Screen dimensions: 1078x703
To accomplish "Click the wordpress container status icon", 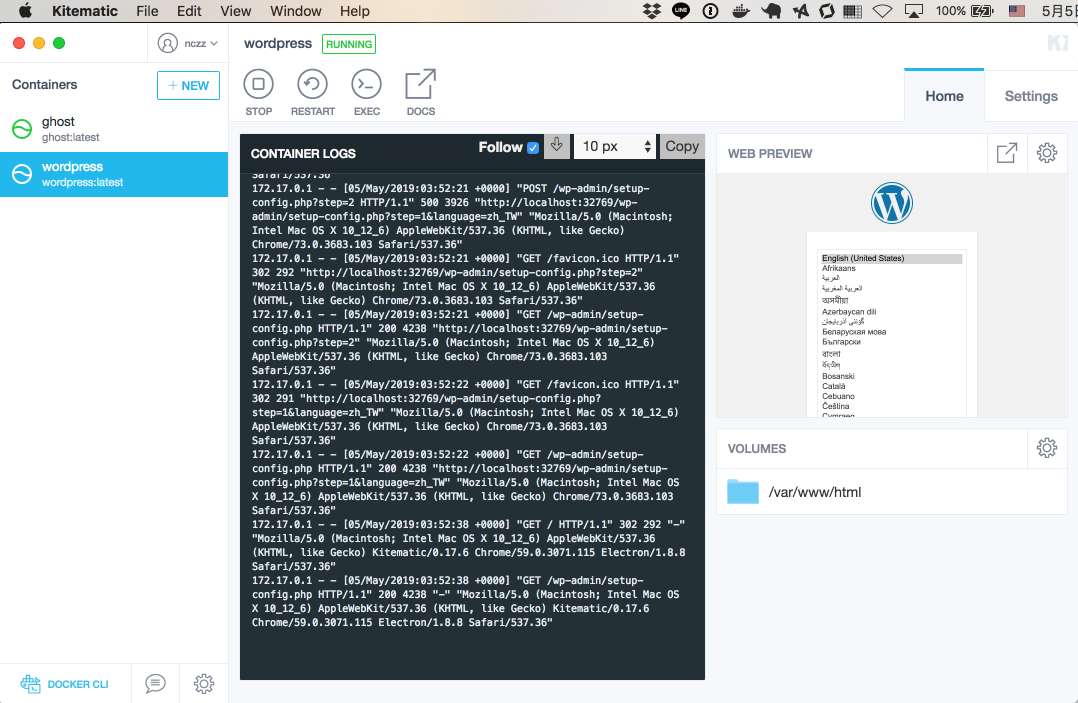I will pos(22,174).
